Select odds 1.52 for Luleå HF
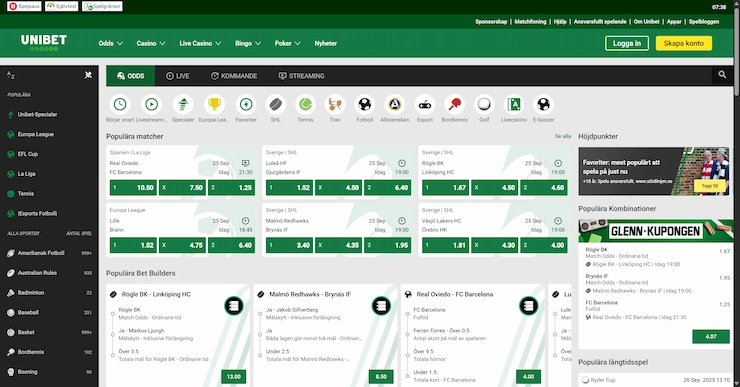This screenshot has width=740, height=387. click(289, 187)
